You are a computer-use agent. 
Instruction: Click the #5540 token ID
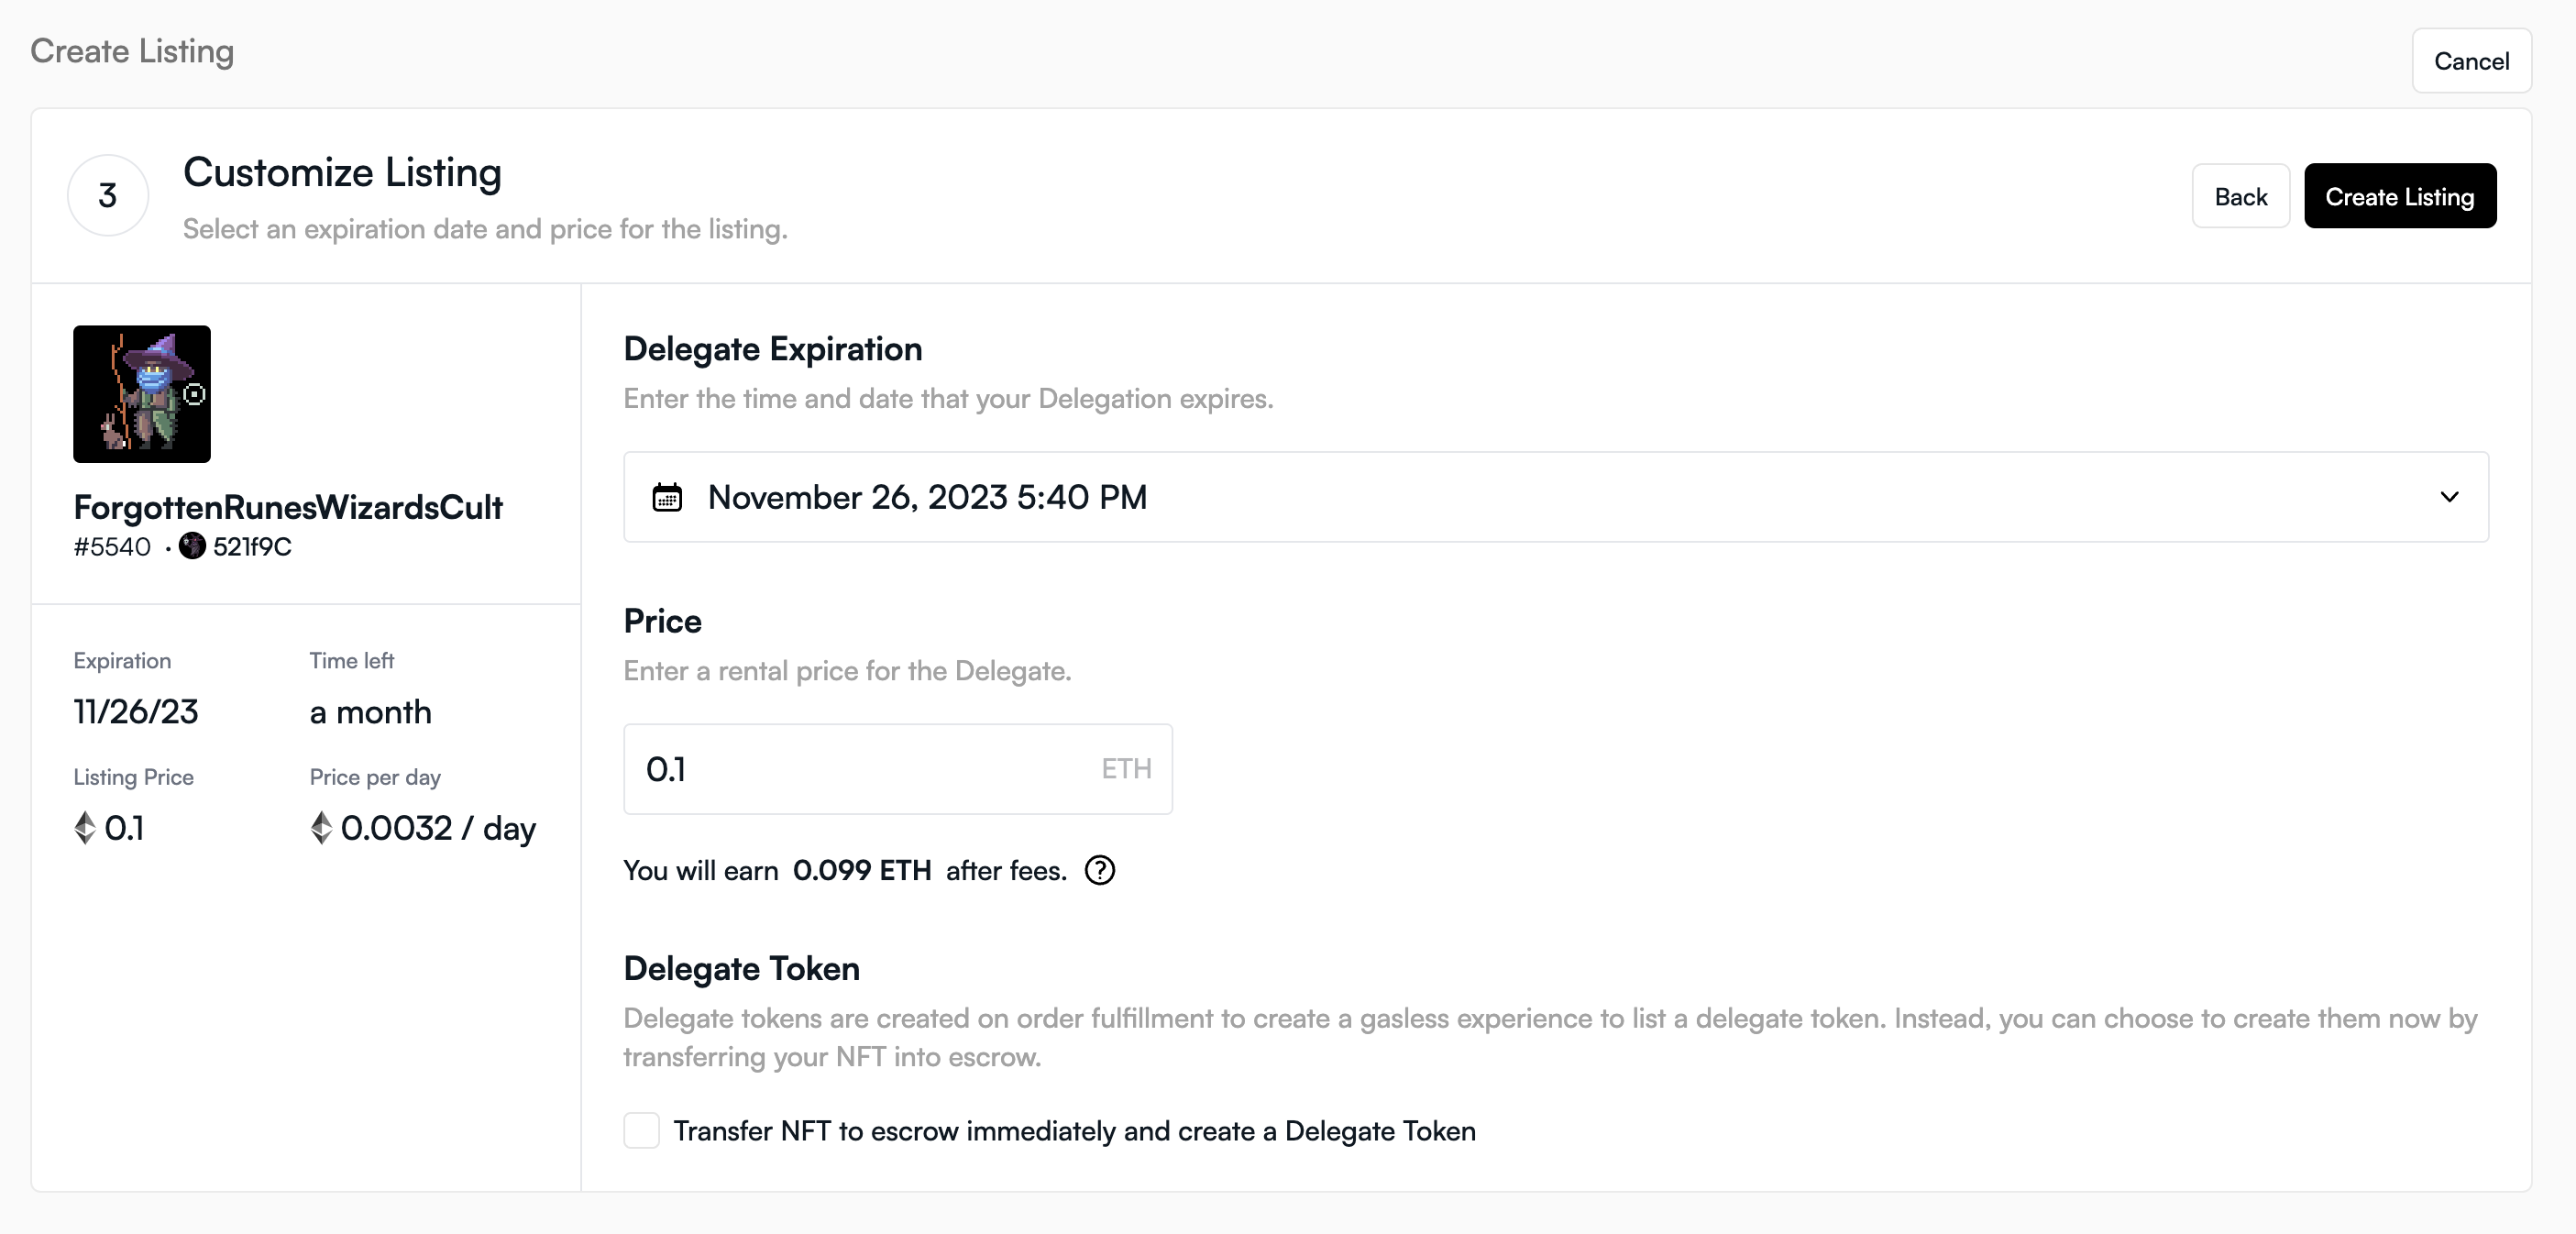pyautogui.click(x=112, y=547)
